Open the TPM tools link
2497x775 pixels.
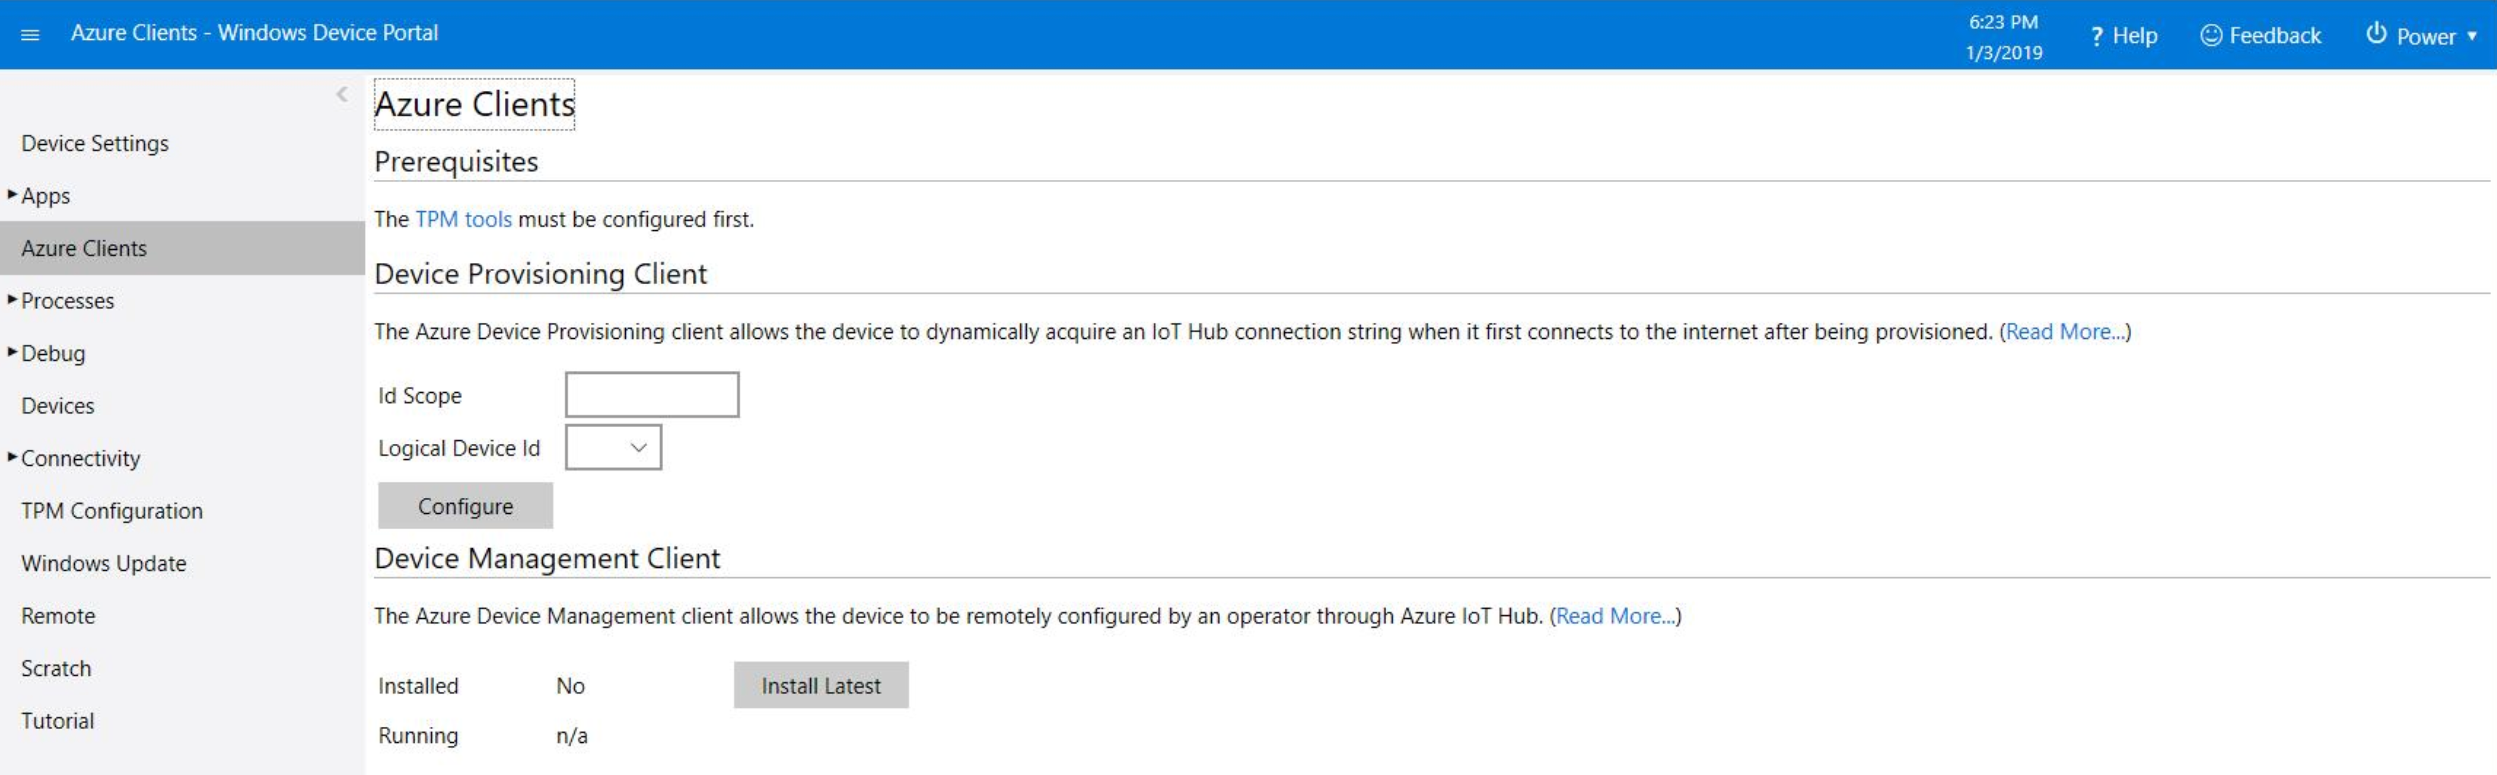coord(464,219)
